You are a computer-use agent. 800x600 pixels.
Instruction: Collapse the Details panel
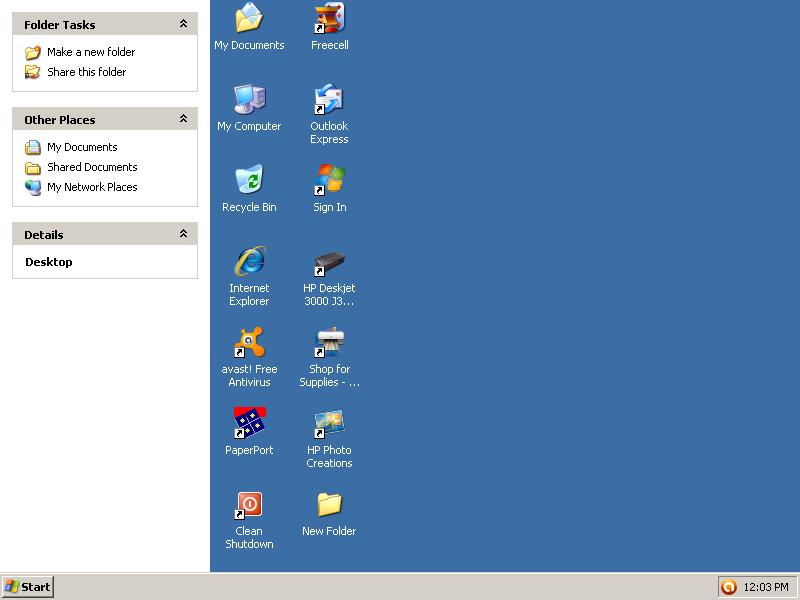(x=183, y=233)
